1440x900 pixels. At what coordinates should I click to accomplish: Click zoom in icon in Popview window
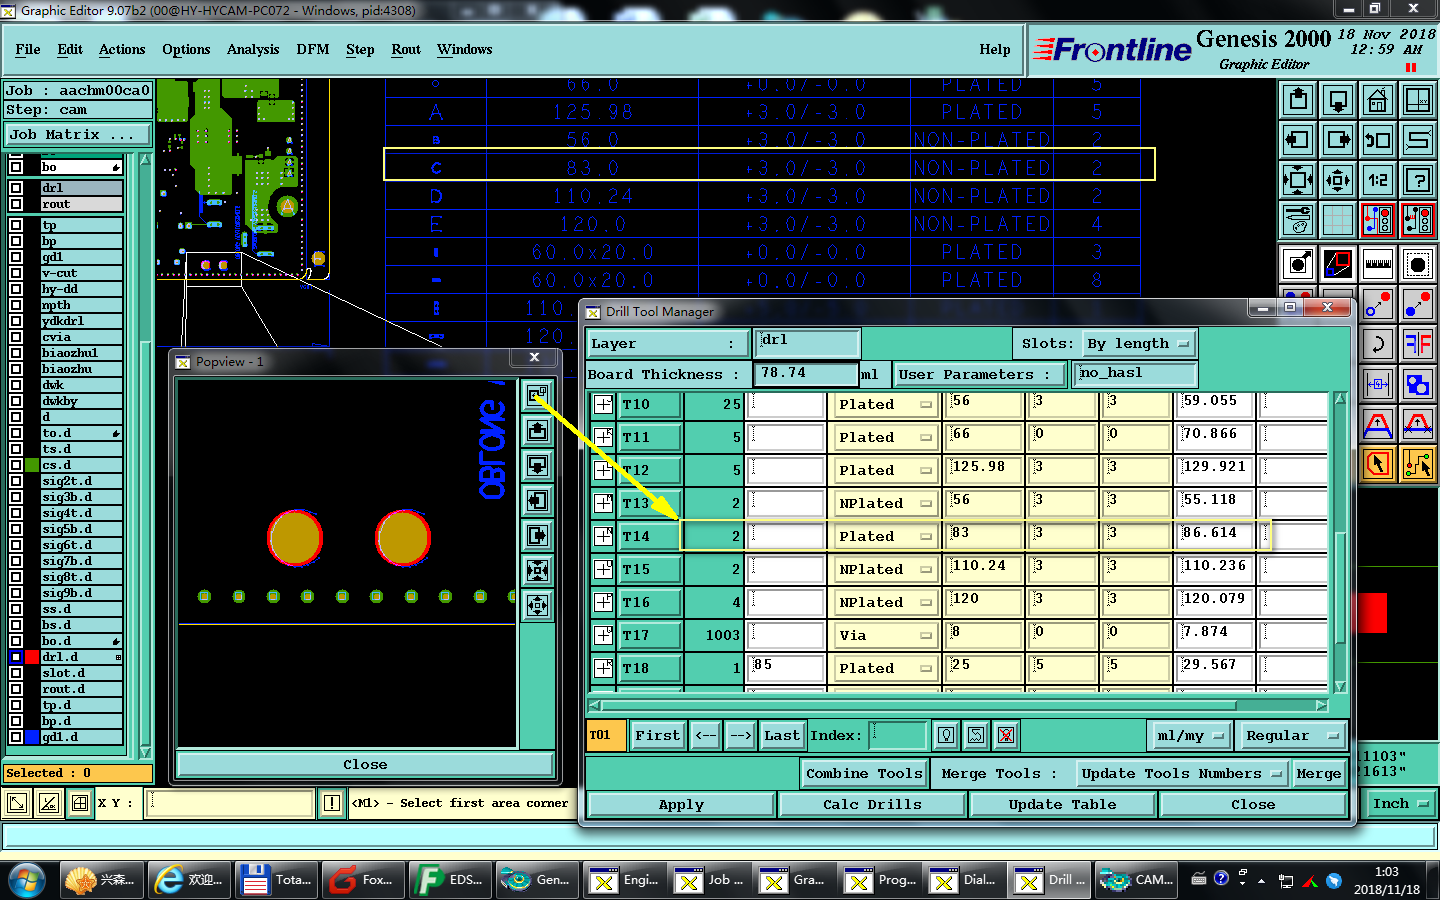click(x=538, y=571)
